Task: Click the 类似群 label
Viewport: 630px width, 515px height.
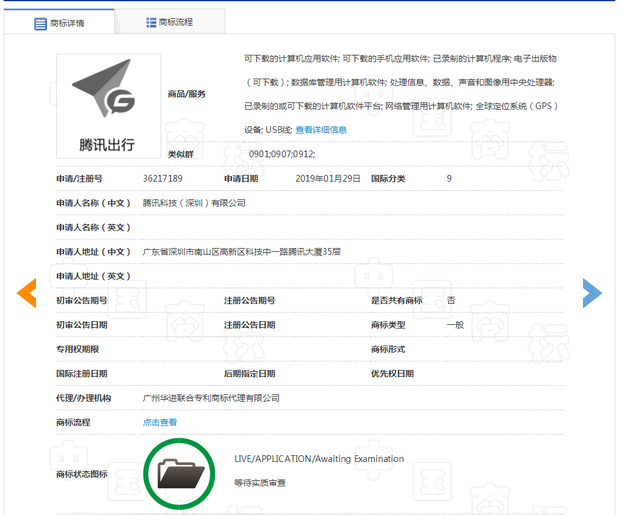Action: pos(180,154)
